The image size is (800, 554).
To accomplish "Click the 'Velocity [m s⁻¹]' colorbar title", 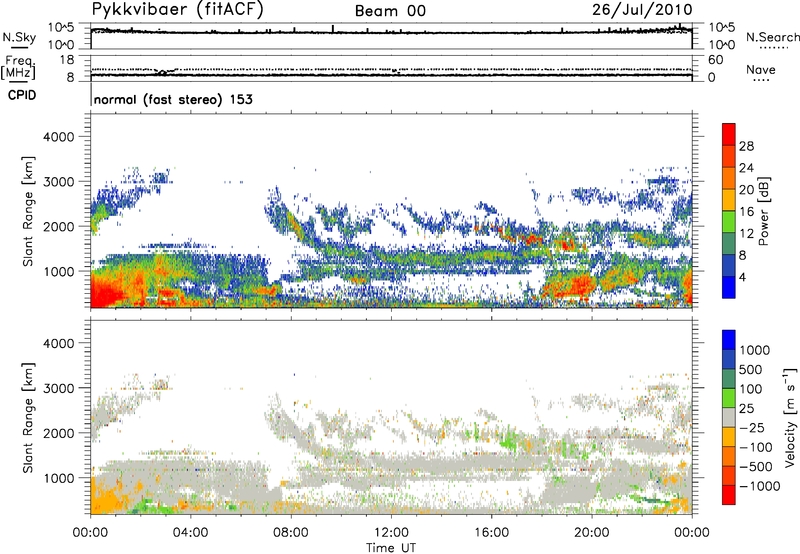I will tap(790, 417).
